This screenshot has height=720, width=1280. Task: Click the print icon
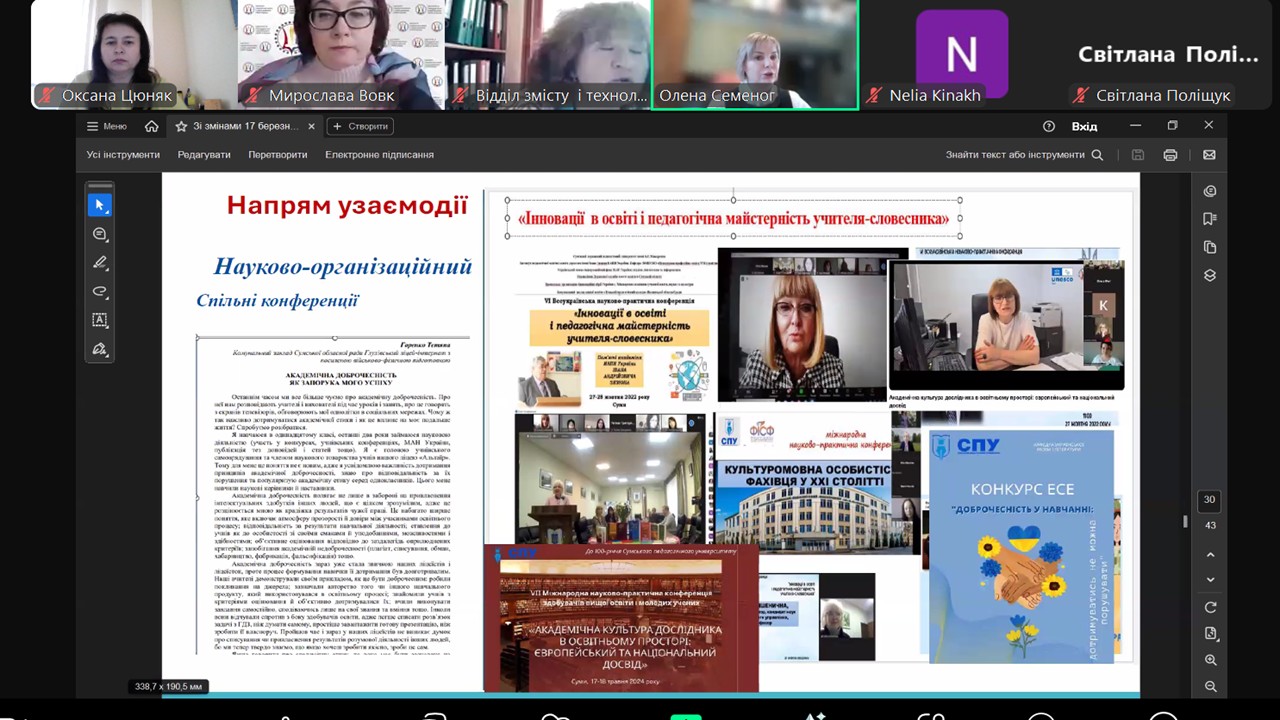[1170, 155]
